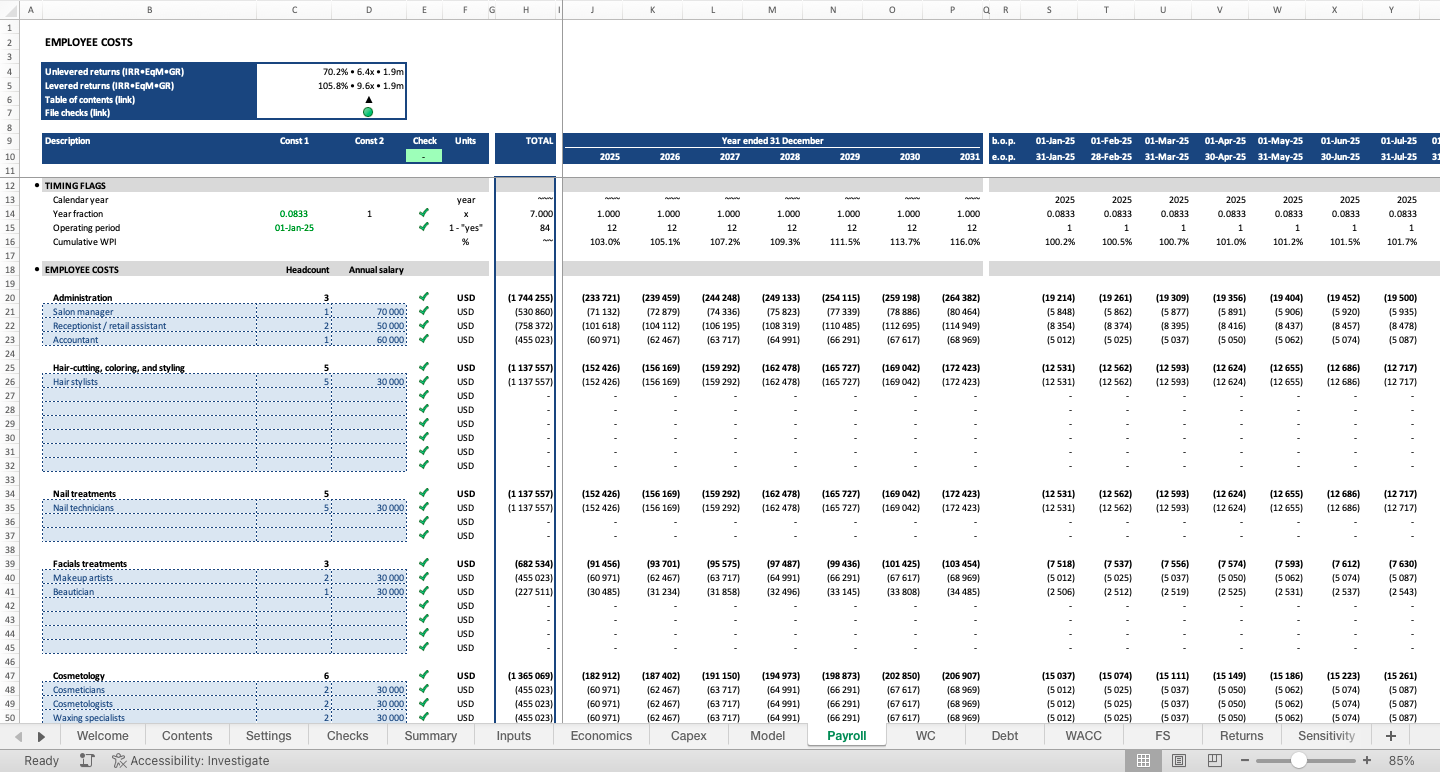Switch to the Model sheet
The image size is (1440, 772).
[x=767, y=736]
